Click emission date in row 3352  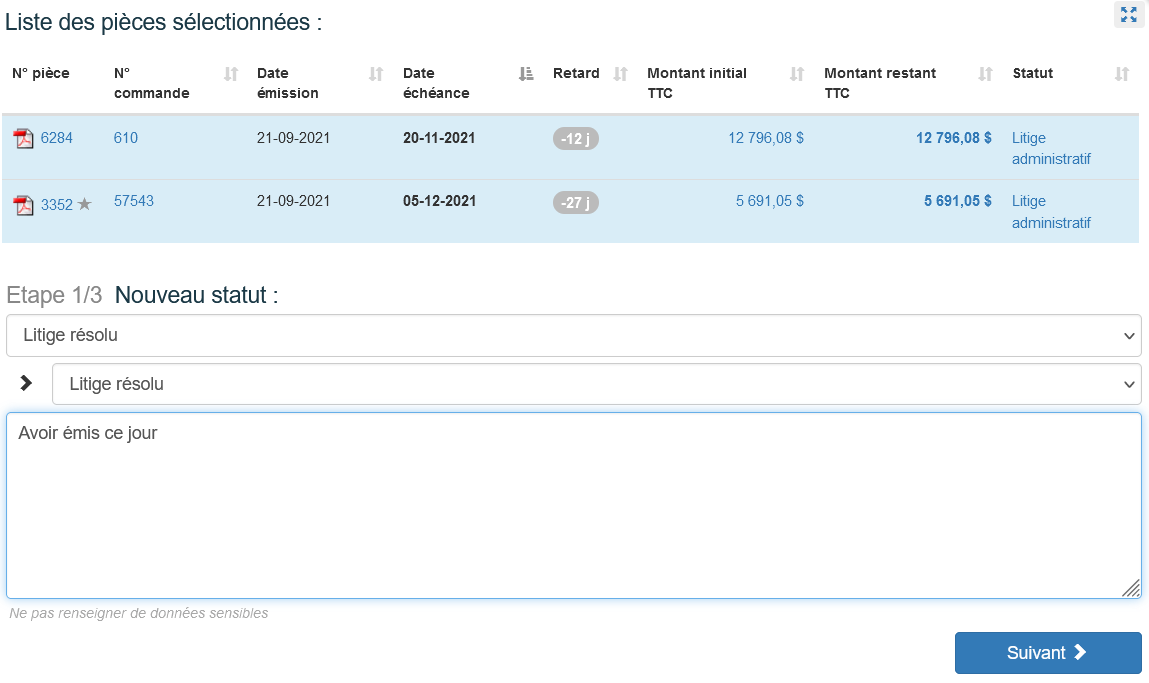tap(293, 201)
